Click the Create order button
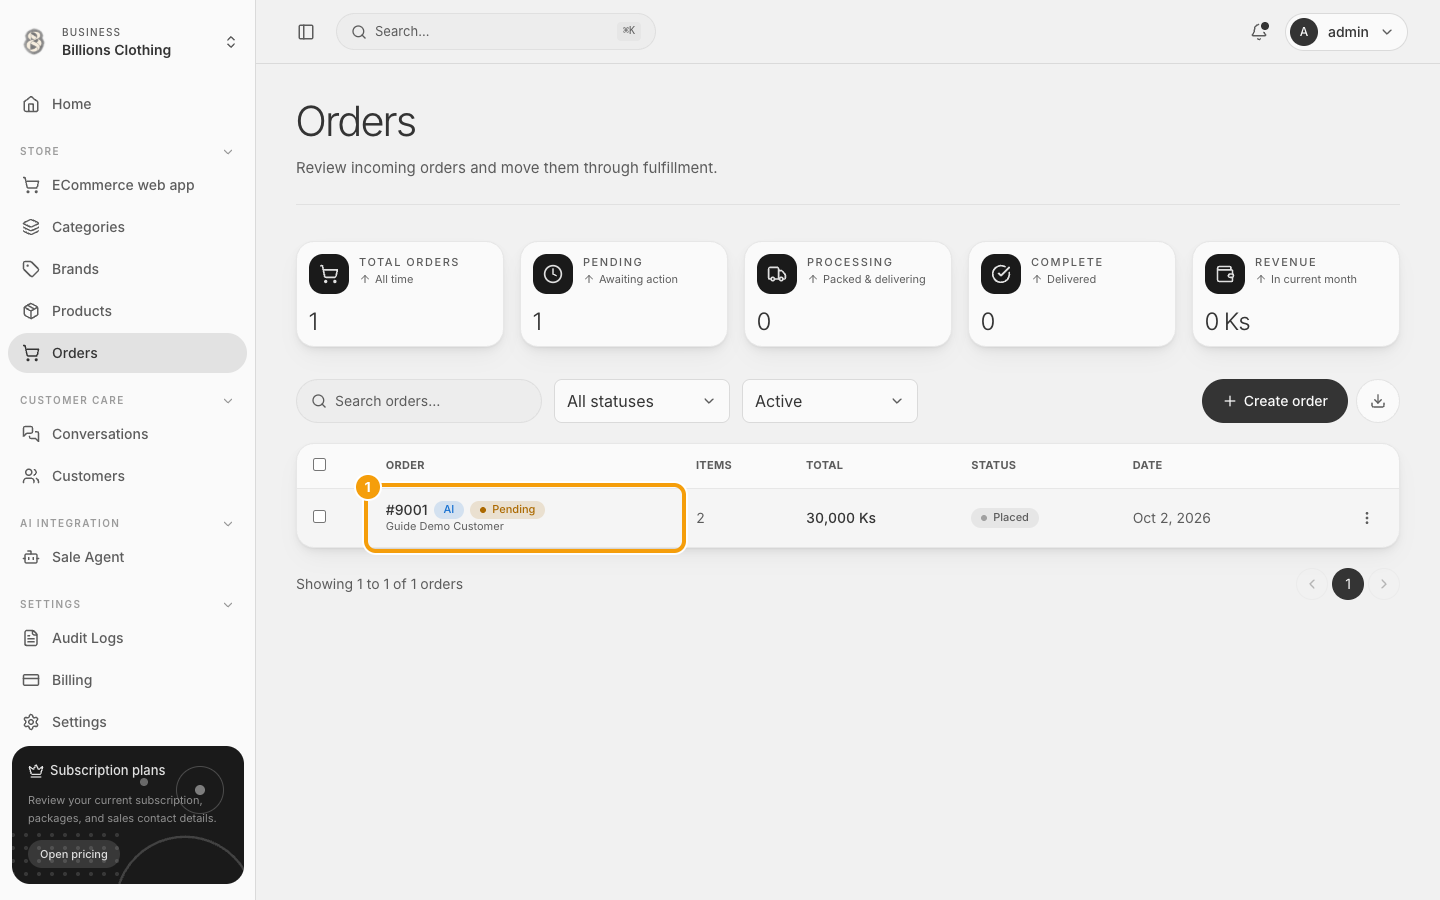 tap(1275, 401)
